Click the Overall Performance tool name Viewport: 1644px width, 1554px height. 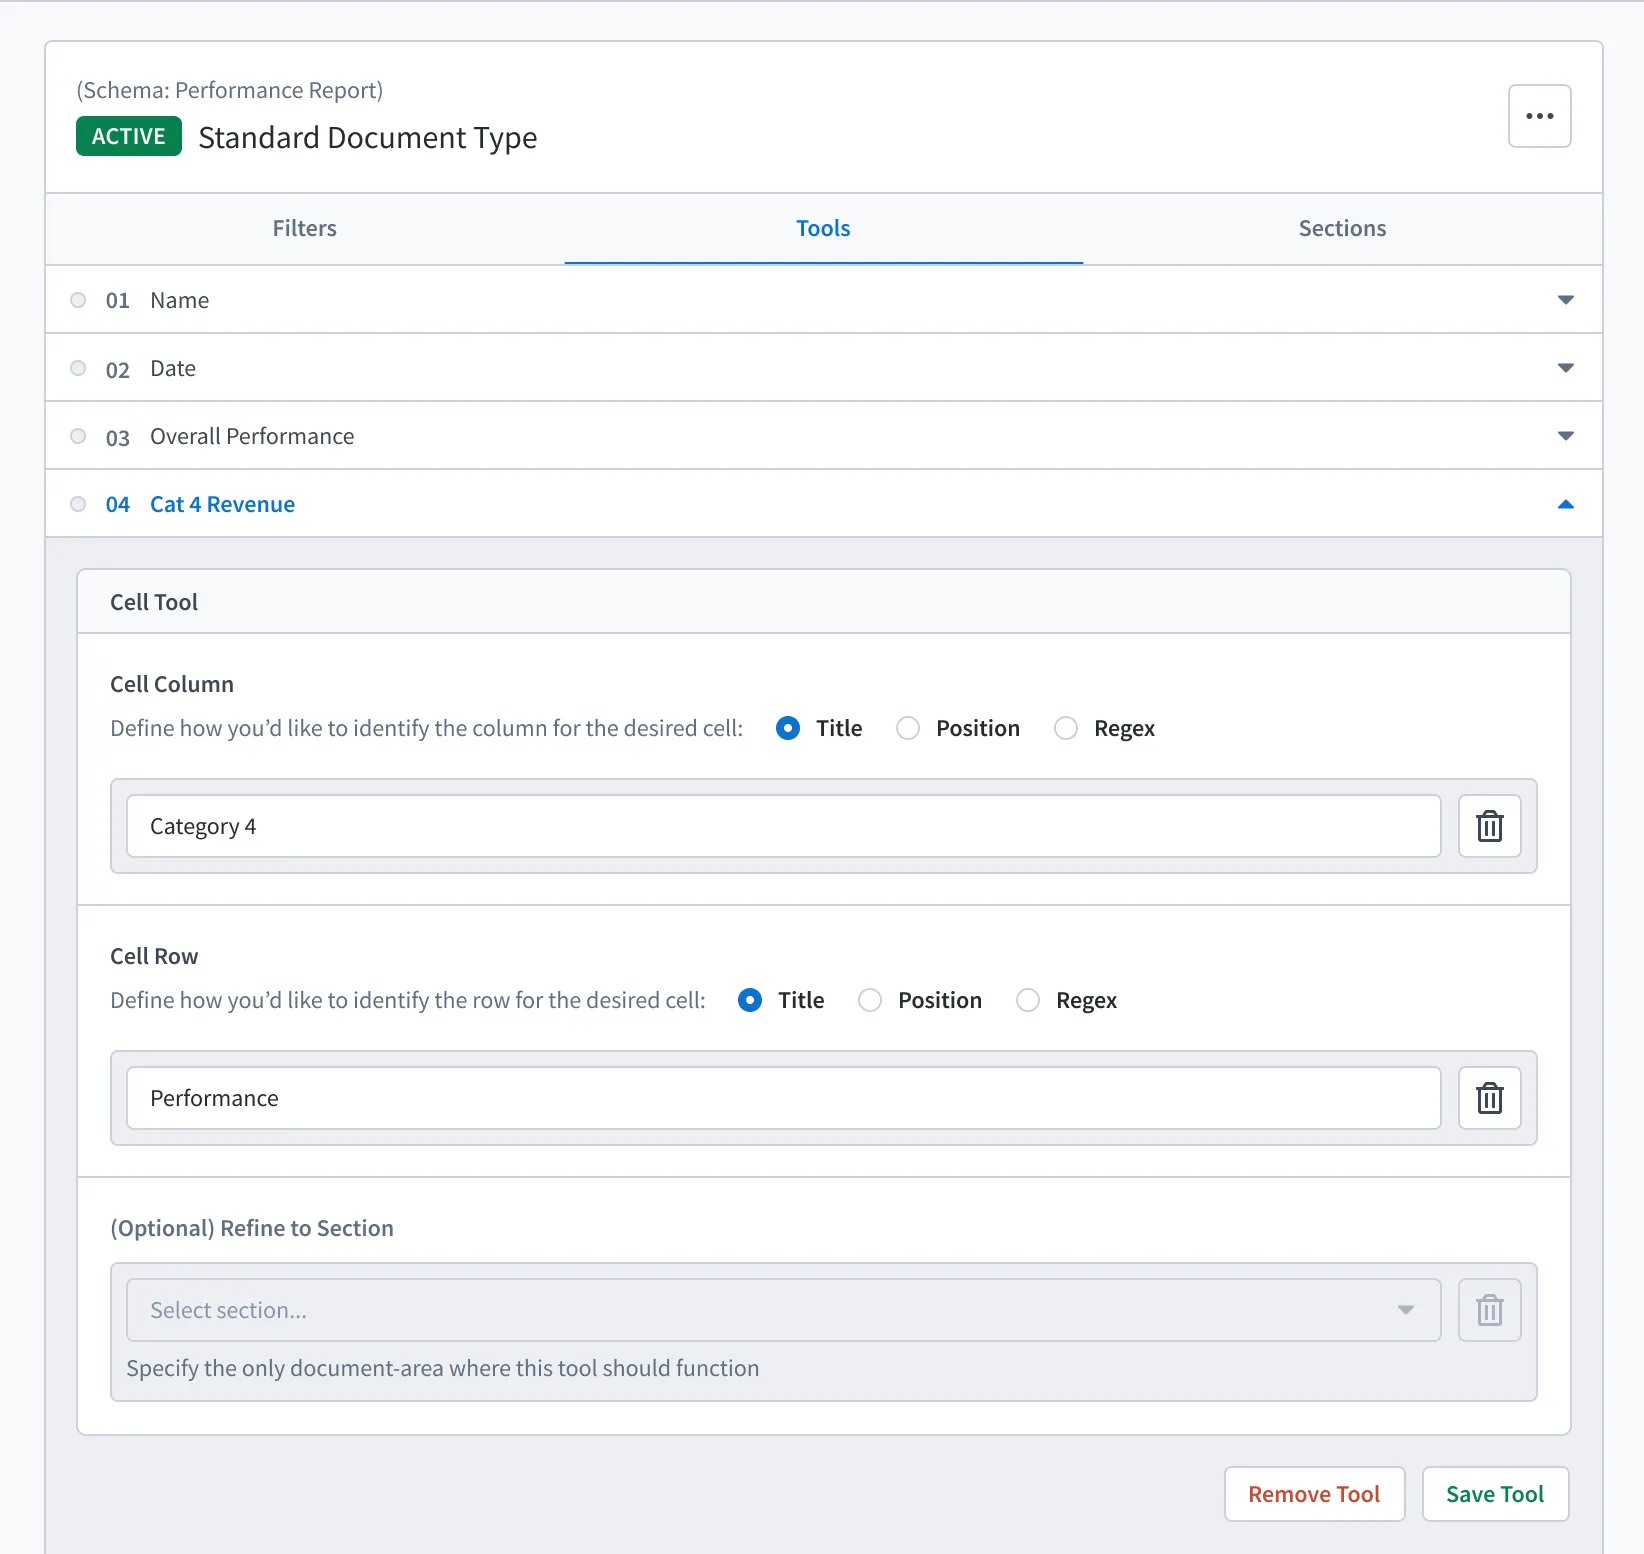tap(252, 436)
